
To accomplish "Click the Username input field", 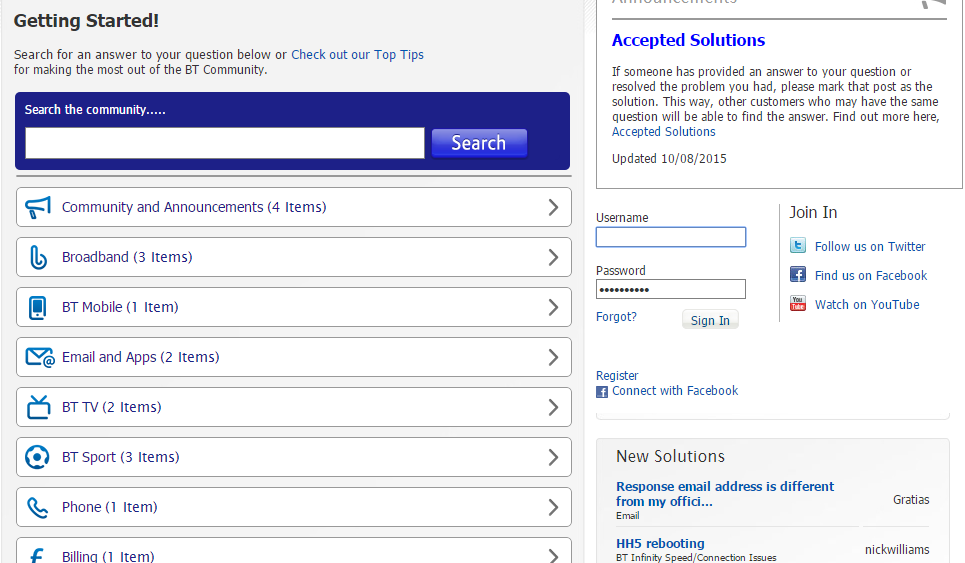I will coord(671,237).
